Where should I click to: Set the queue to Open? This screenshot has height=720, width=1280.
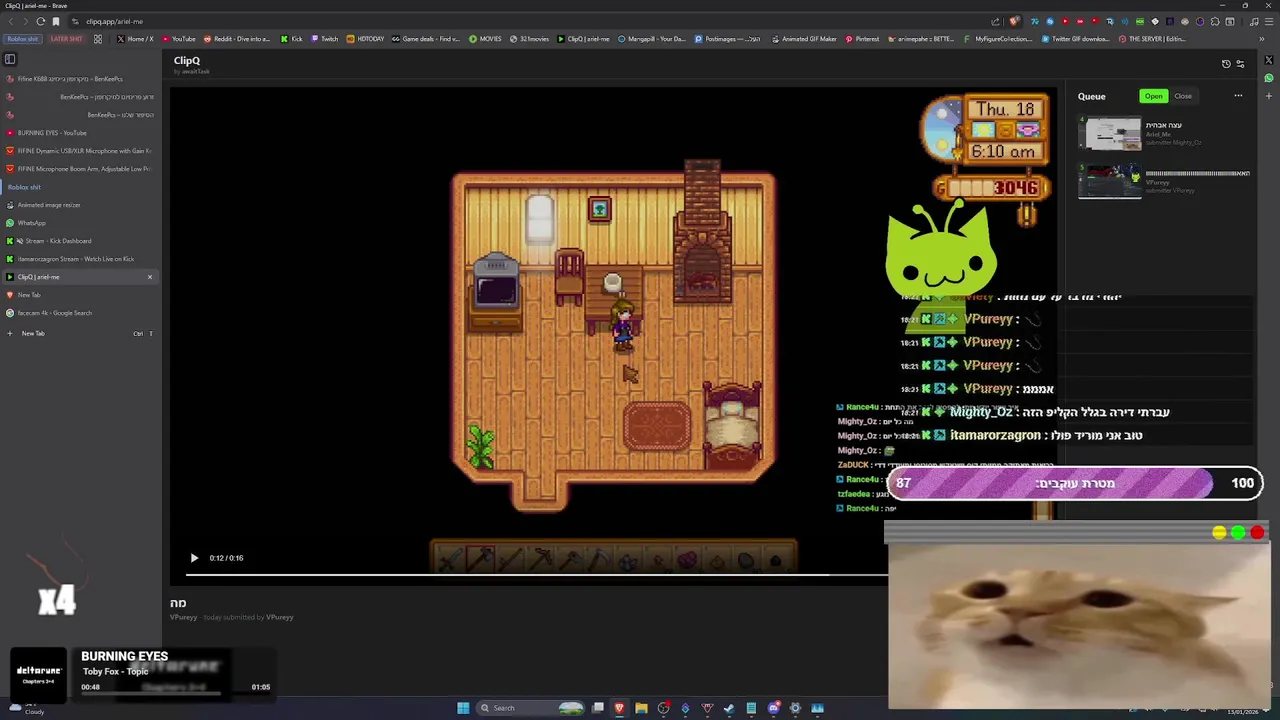pyautogui.click(x=1153, y=96)
